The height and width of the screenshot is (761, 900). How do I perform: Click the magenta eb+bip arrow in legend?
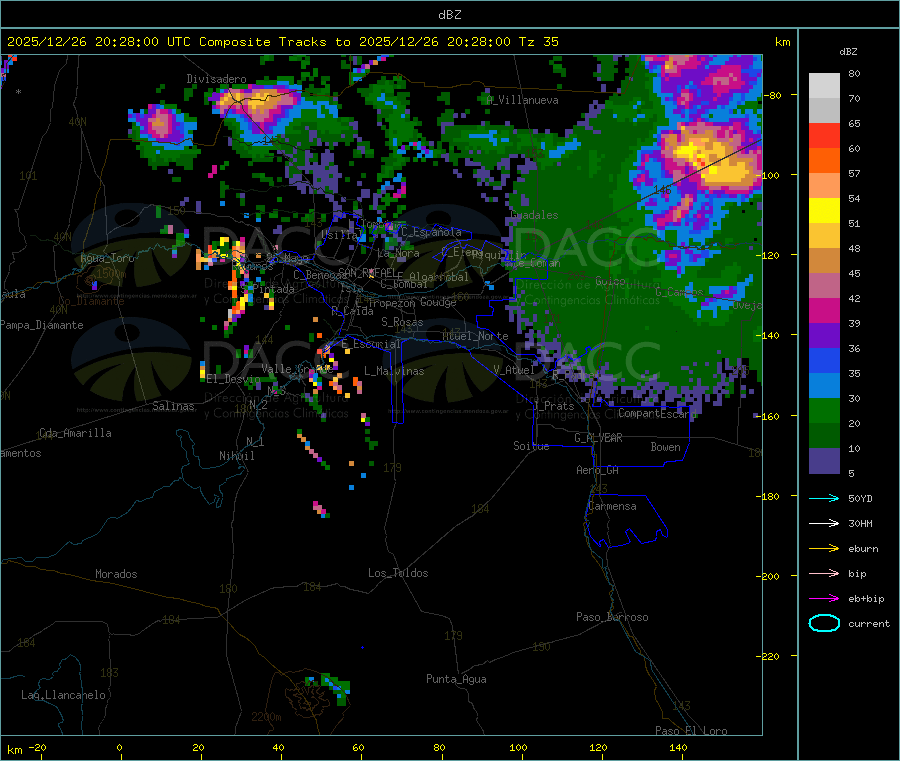pyautogui.click(x=824, y=599)
